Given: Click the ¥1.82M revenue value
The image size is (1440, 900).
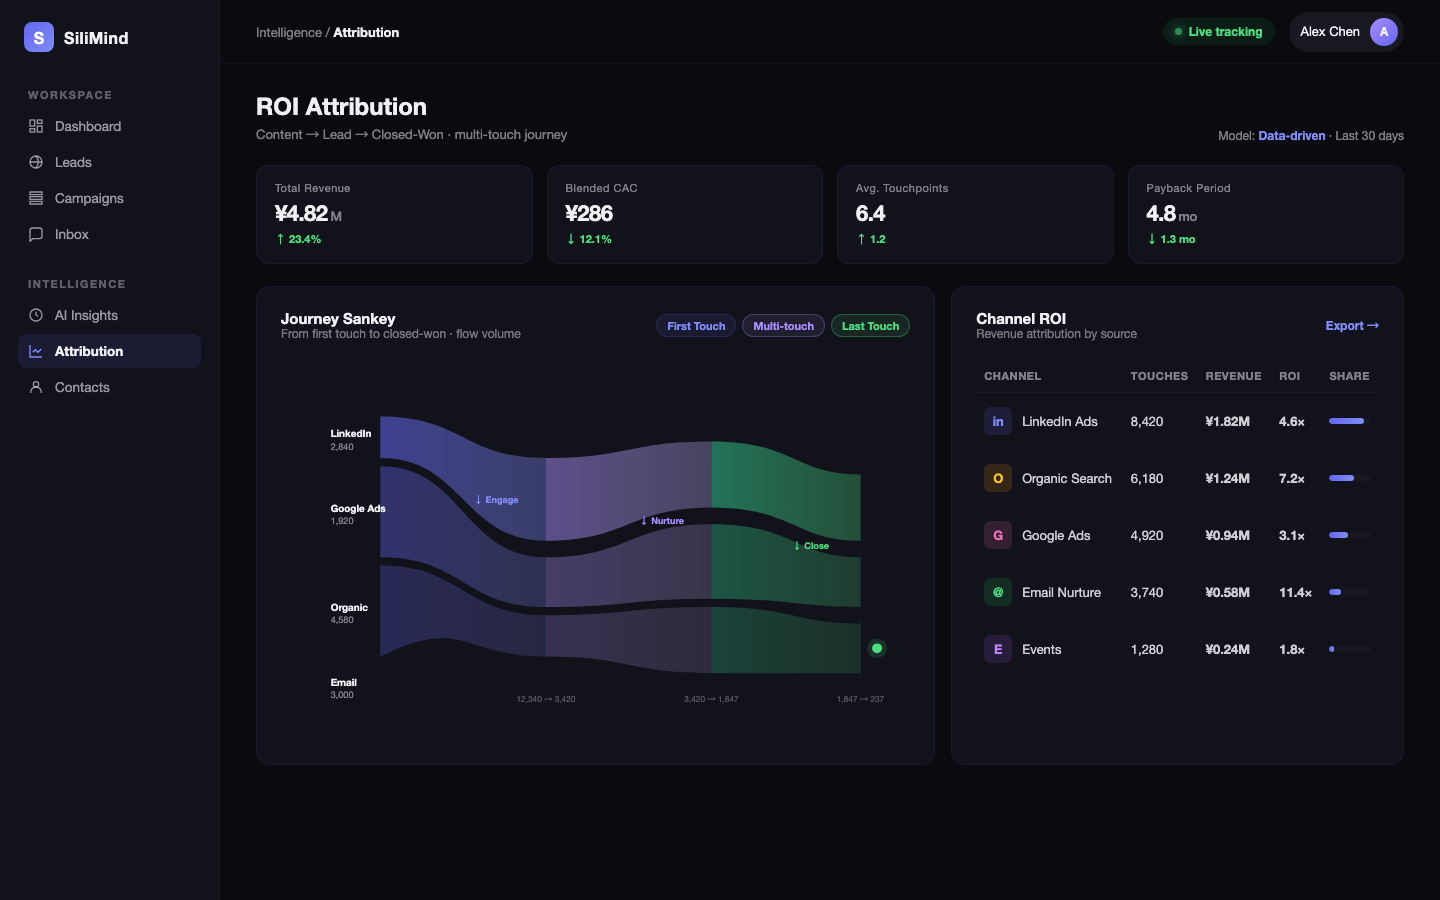Looking at the screenshot, I should pyautogui.click(x=1228, y=421).
